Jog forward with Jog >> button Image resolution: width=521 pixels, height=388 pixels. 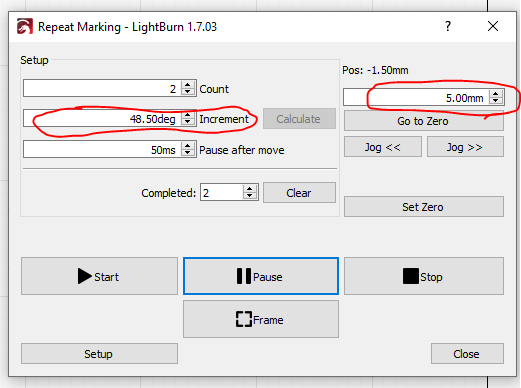pyautogui.click(x=465, y=147)
